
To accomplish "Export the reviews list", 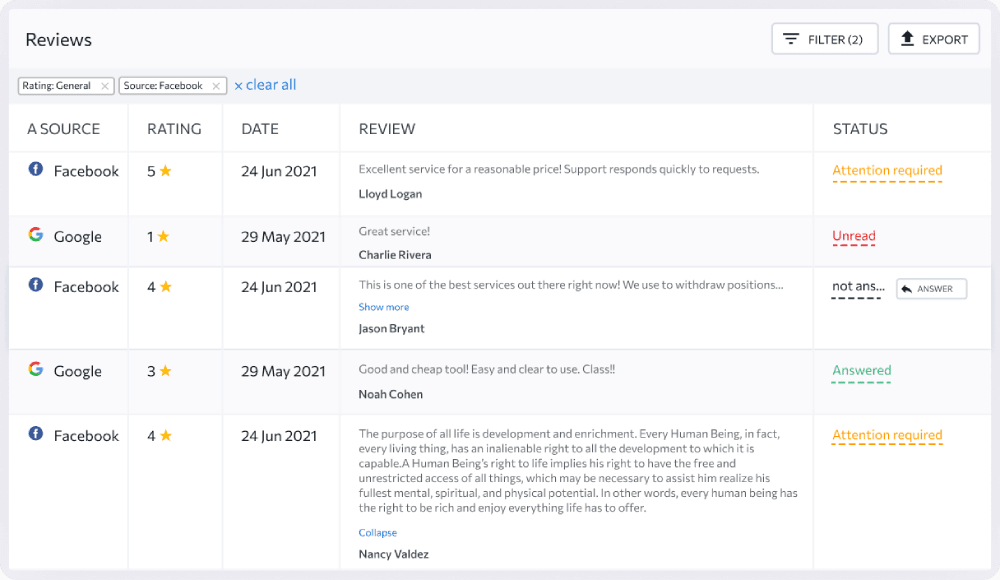I will point(934,39).
